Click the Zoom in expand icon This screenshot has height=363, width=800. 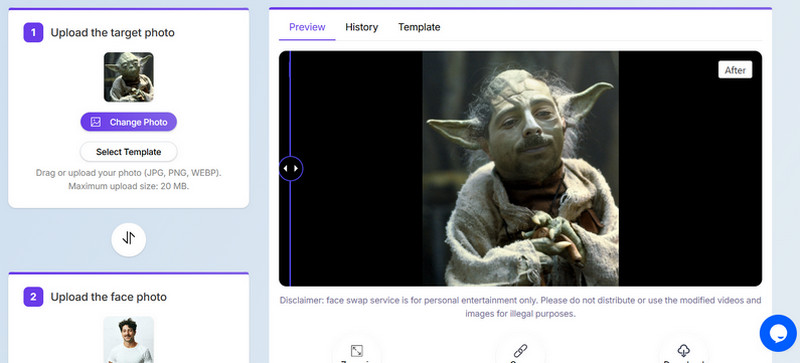[357, 351]
